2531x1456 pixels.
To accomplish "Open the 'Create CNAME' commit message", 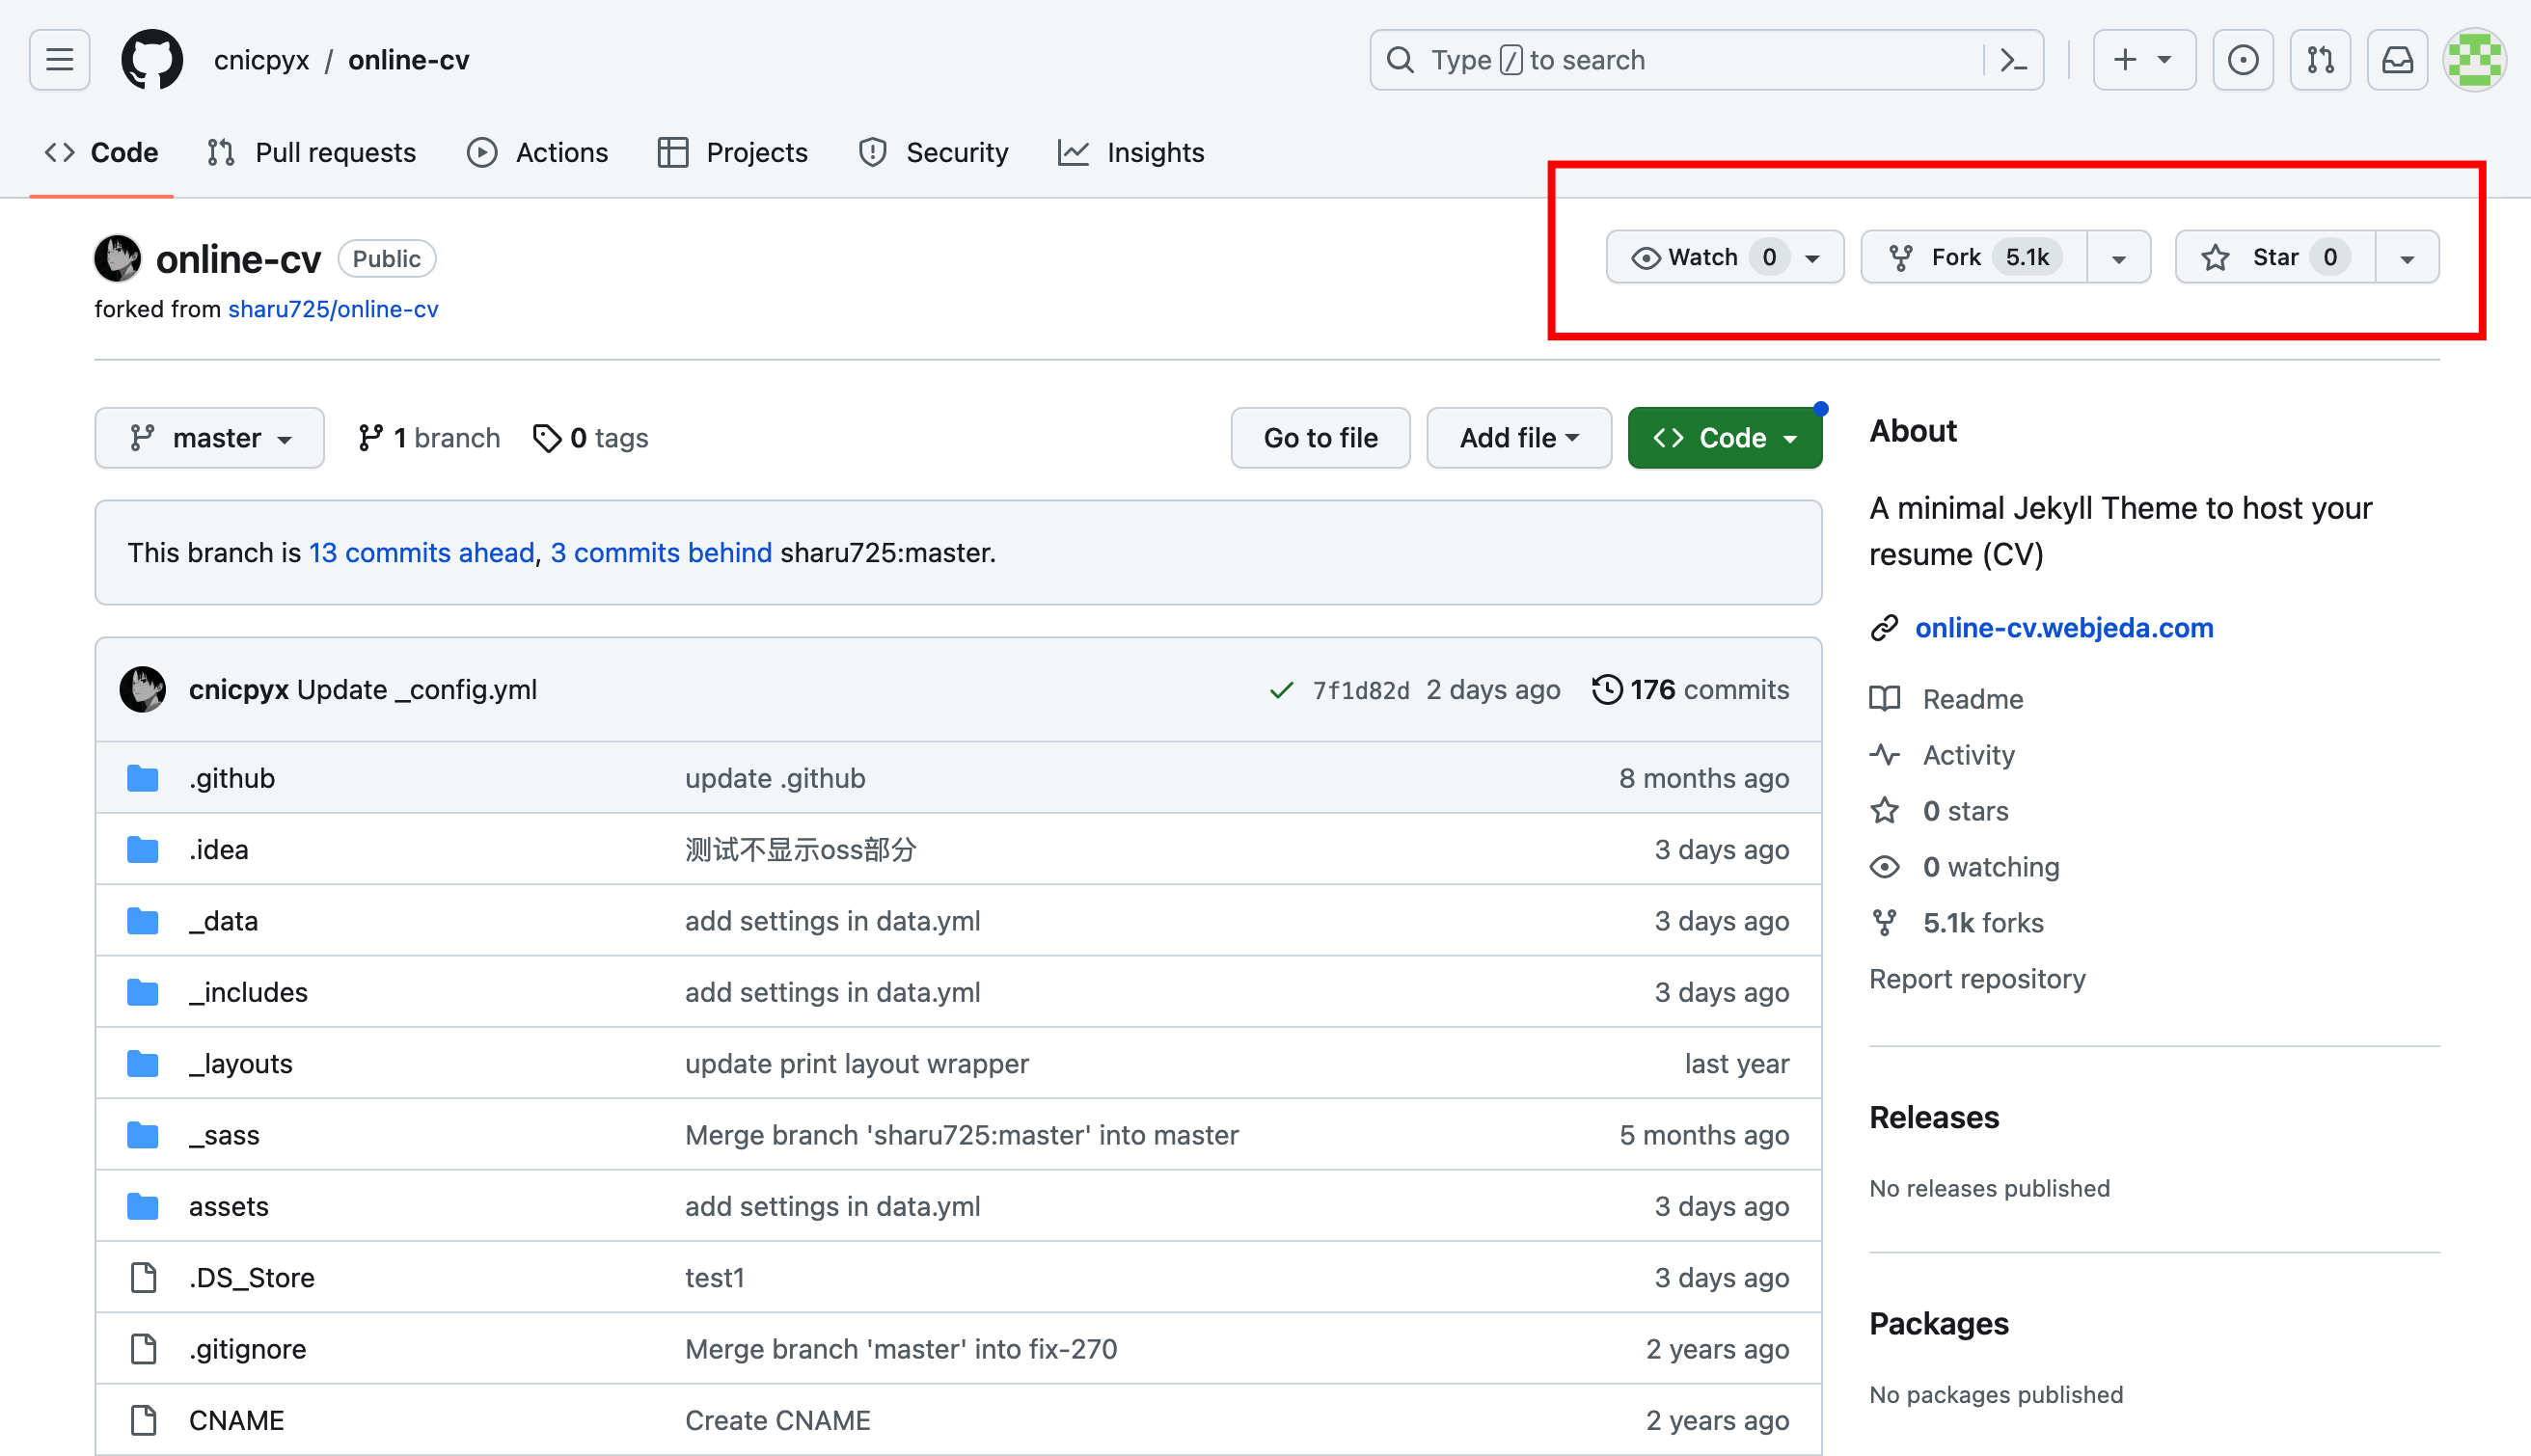I will tap(778, 1420).
